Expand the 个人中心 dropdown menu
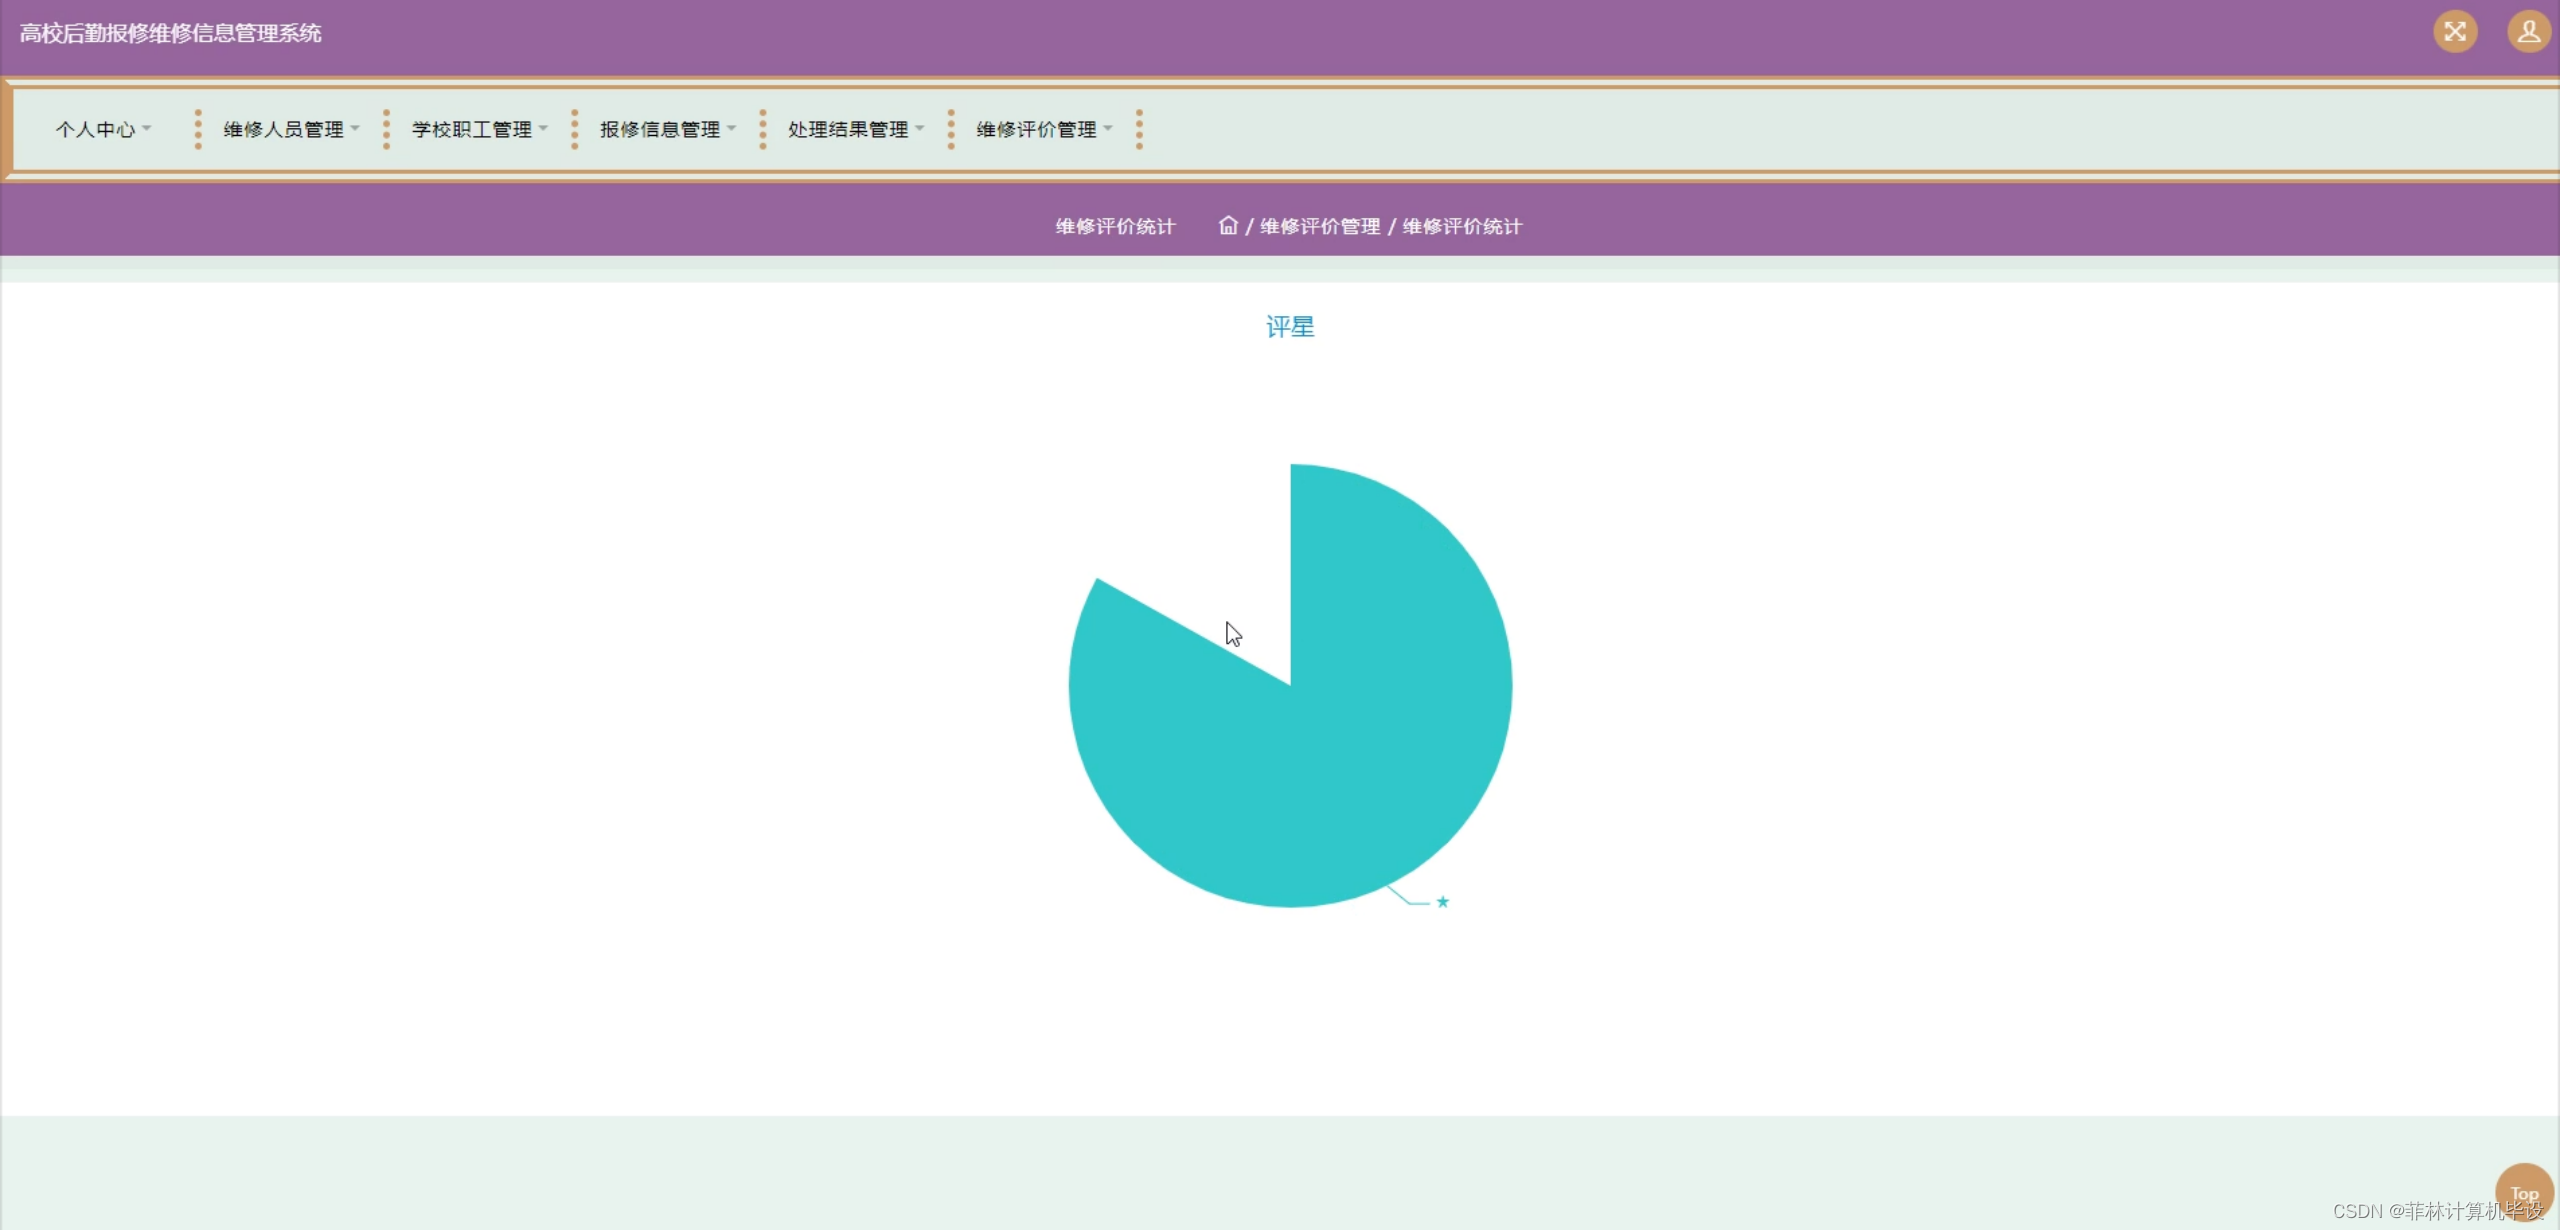This screenshot has height=1230, width=2560. coord(96,130)
